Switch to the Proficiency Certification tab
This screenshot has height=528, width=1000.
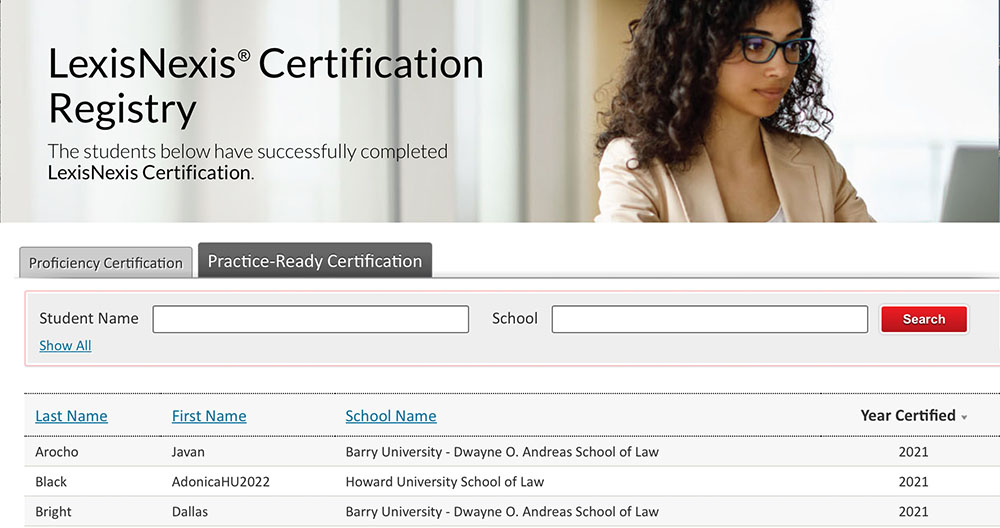pyautogui.click(x=106, y=263)
